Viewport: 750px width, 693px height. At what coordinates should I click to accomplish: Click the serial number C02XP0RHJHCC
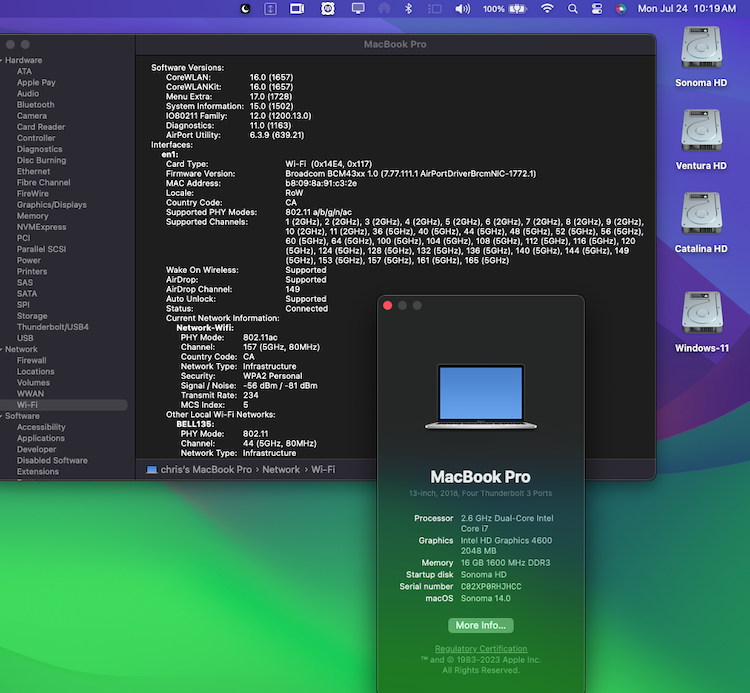coord(491,586)
